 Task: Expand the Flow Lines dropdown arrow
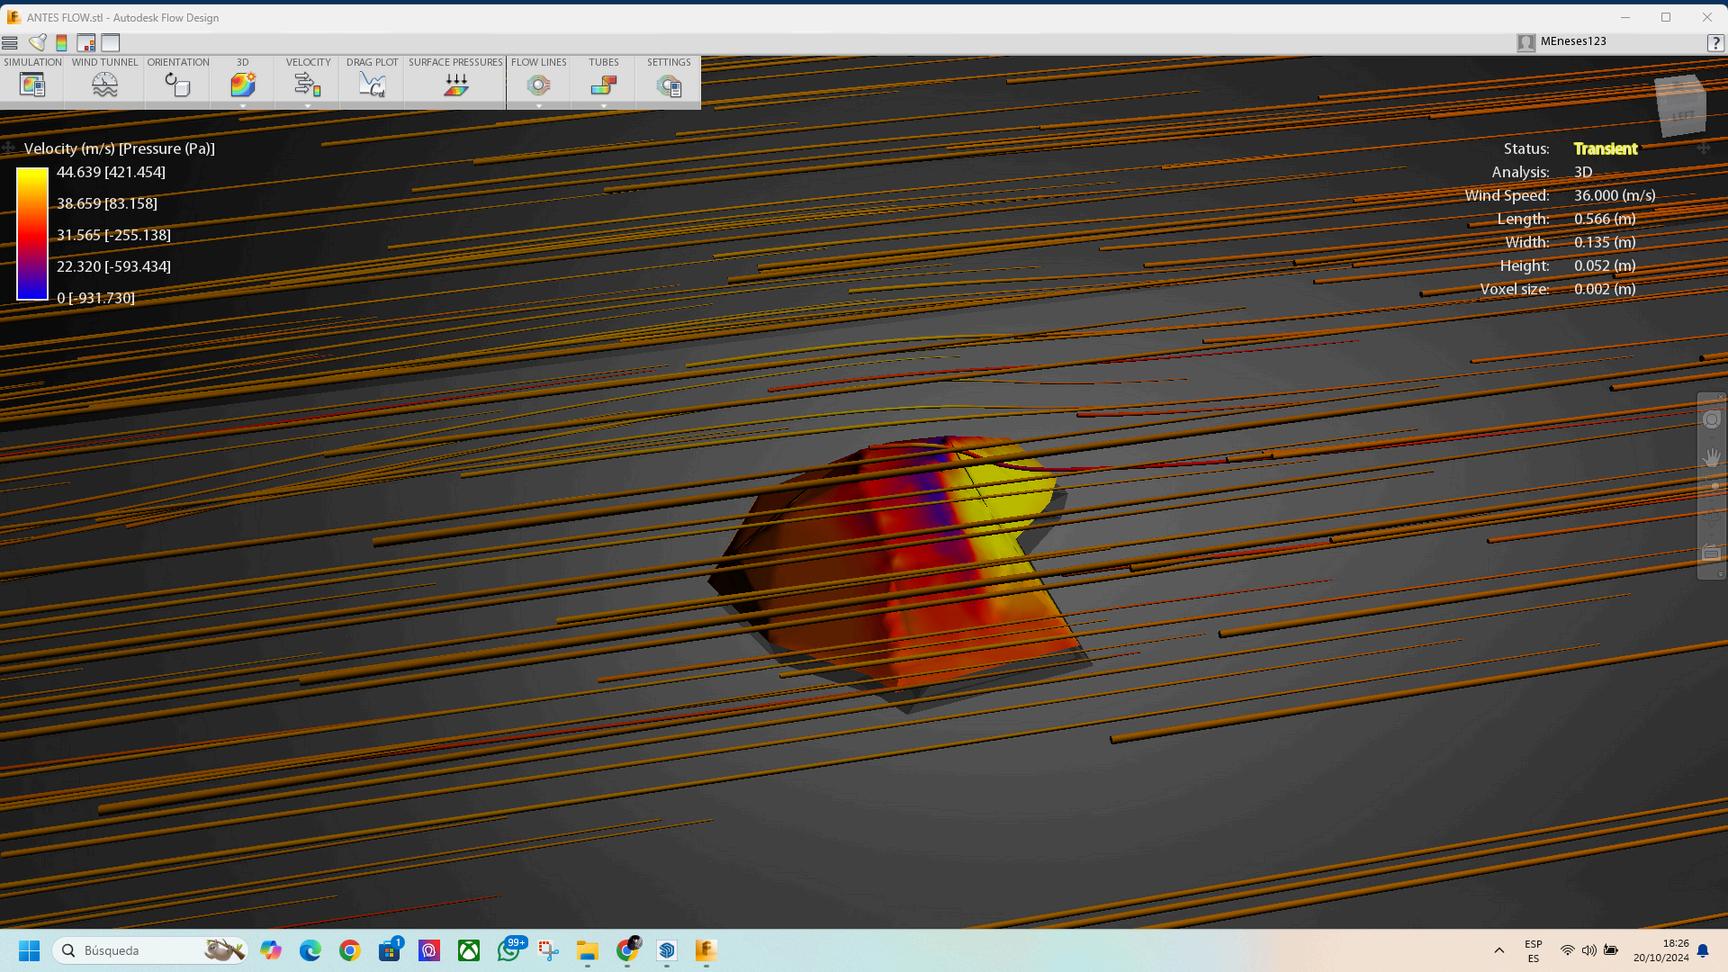point(539,105)
